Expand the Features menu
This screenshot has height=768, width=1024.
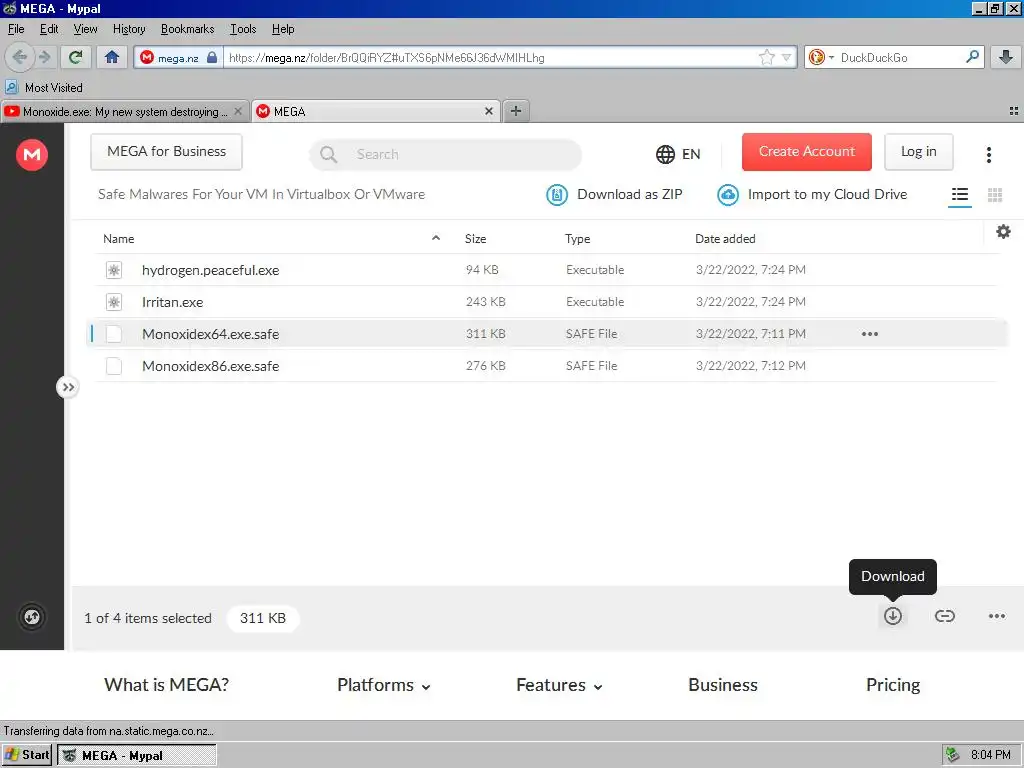coord(559,685)
